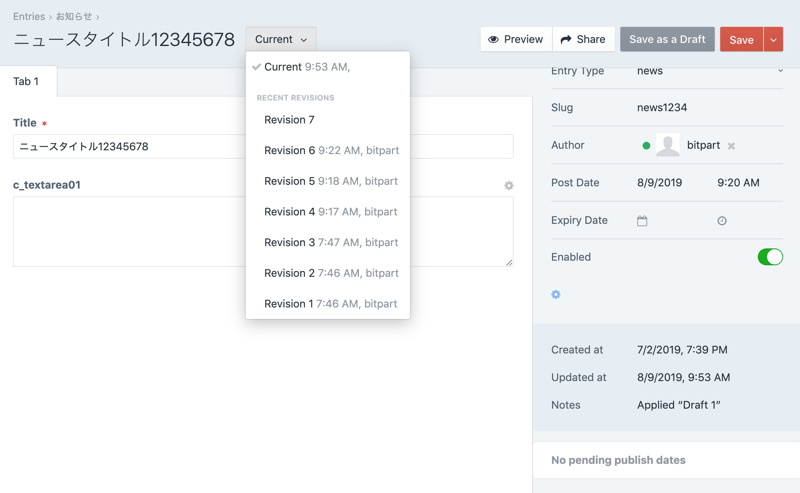Toggle the Enabled switch off
The height and width of the screenshot is (493, 800).
point(769,257)
